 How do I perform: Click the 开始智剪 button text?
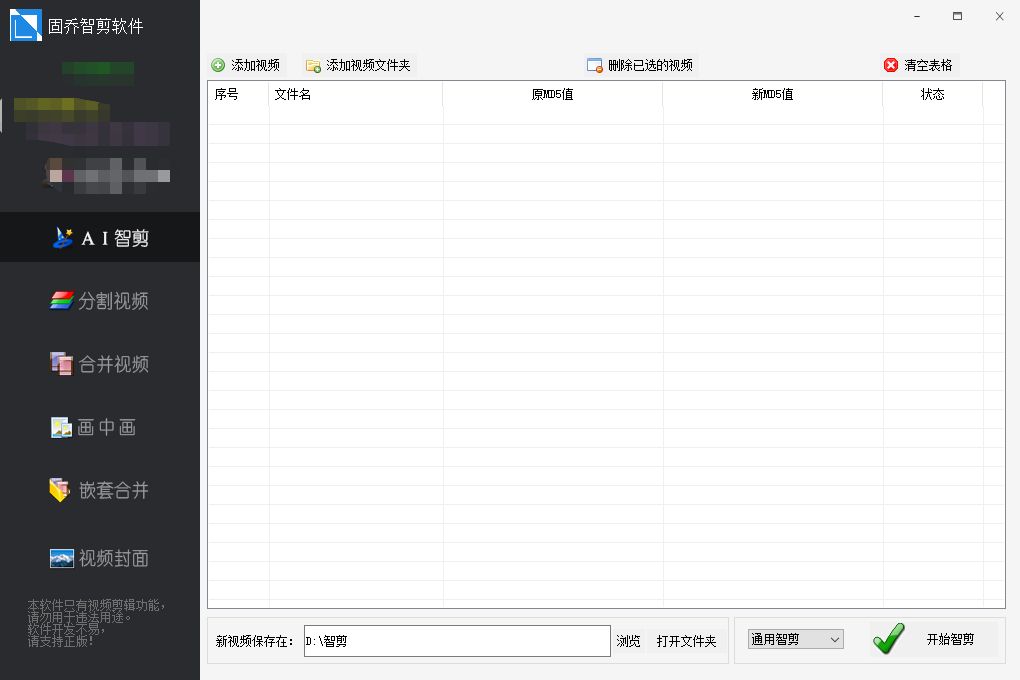pos(950,639)
